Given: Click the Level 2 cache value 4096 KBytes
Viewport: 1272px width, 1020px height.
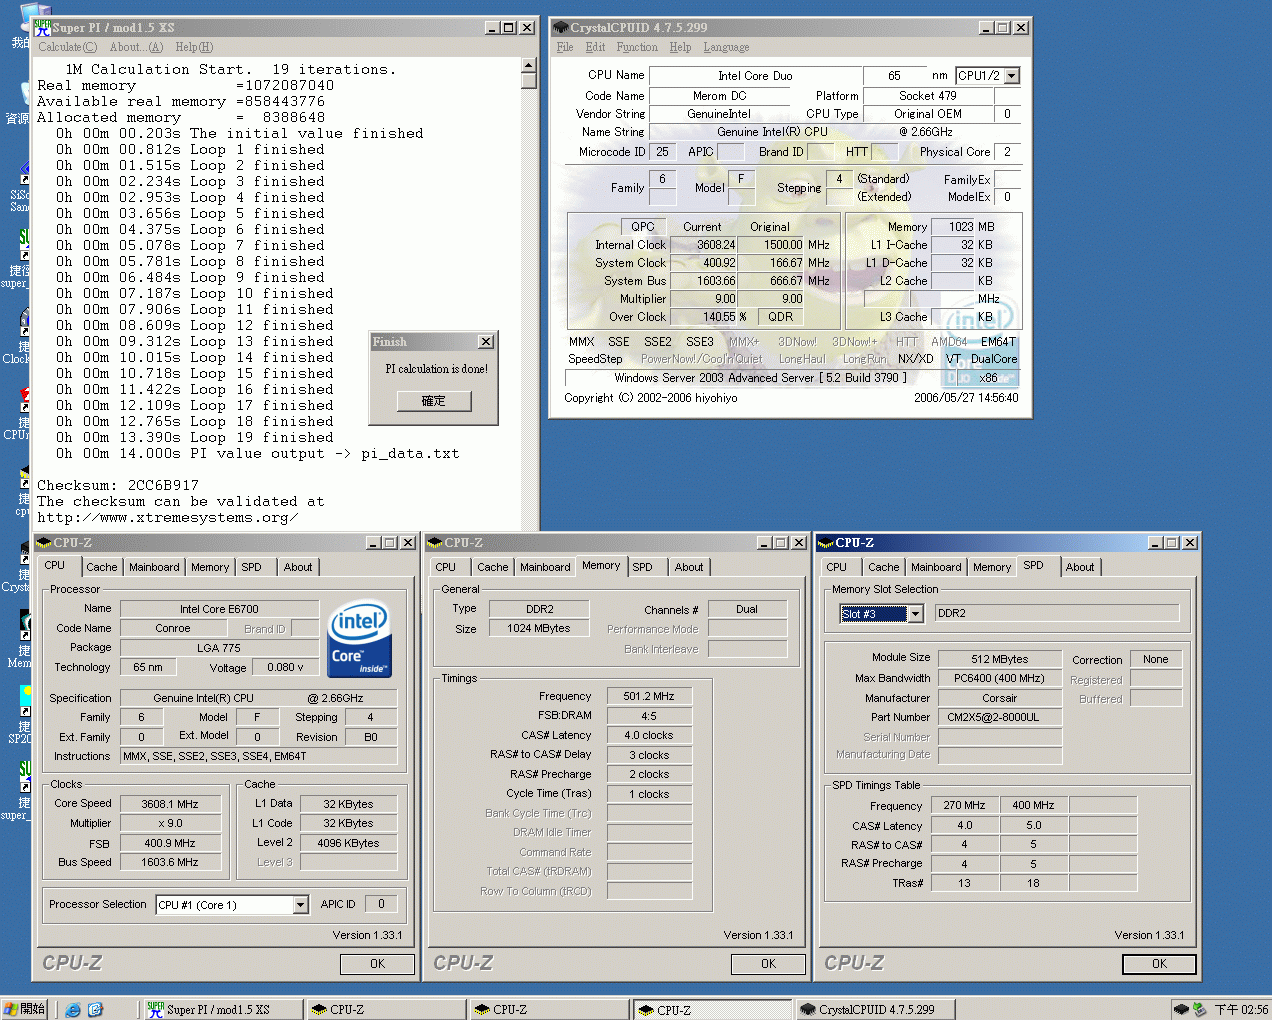Looking at the screenshot, I should [x=348, y=843].
